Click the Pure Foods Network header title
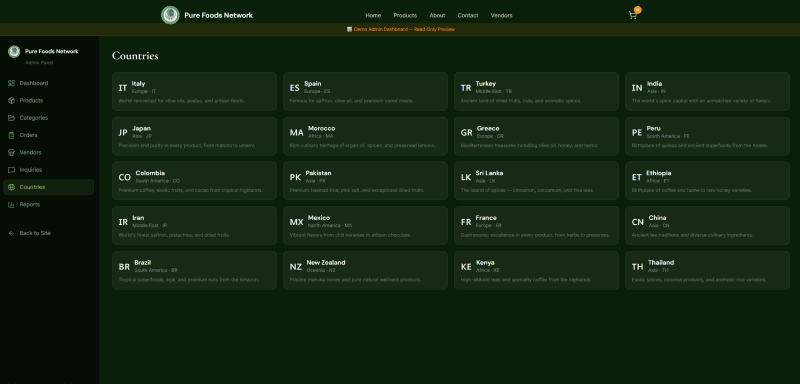The width and height of the screenshot is (800, 384). [218, 15]
